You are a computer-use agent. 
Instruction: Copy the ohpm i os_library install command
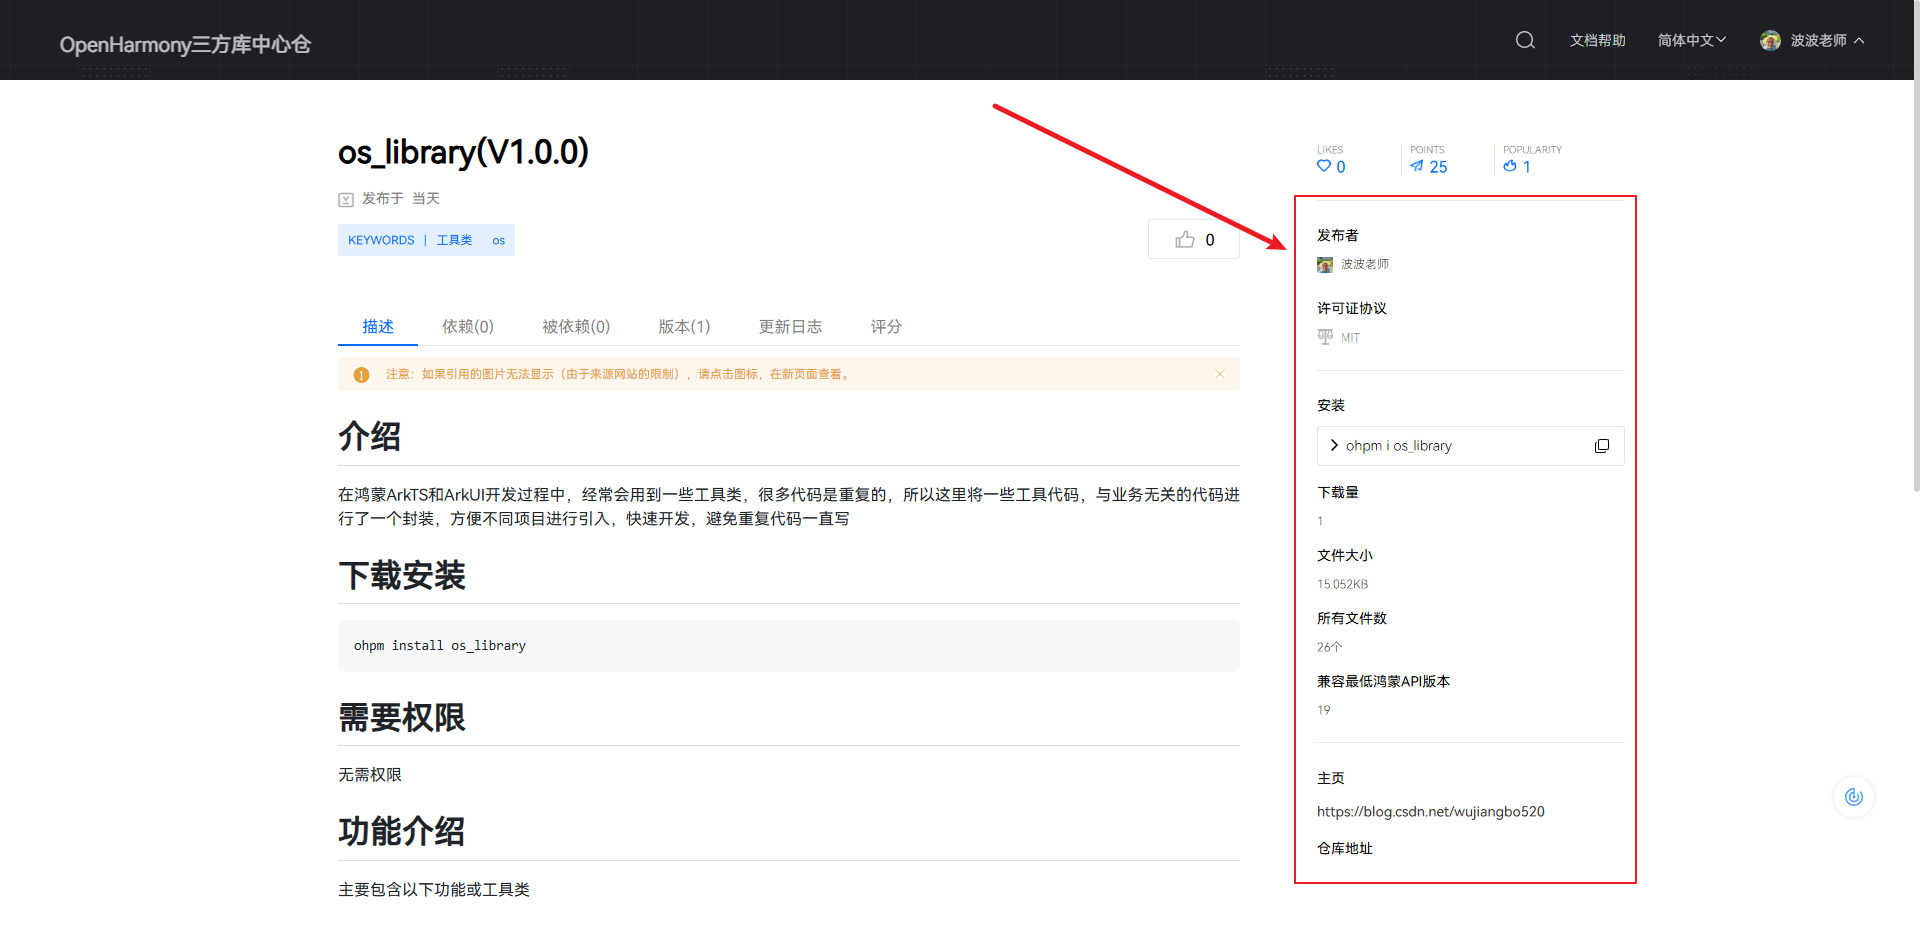pyautogui.click(x=1602, y=446)
